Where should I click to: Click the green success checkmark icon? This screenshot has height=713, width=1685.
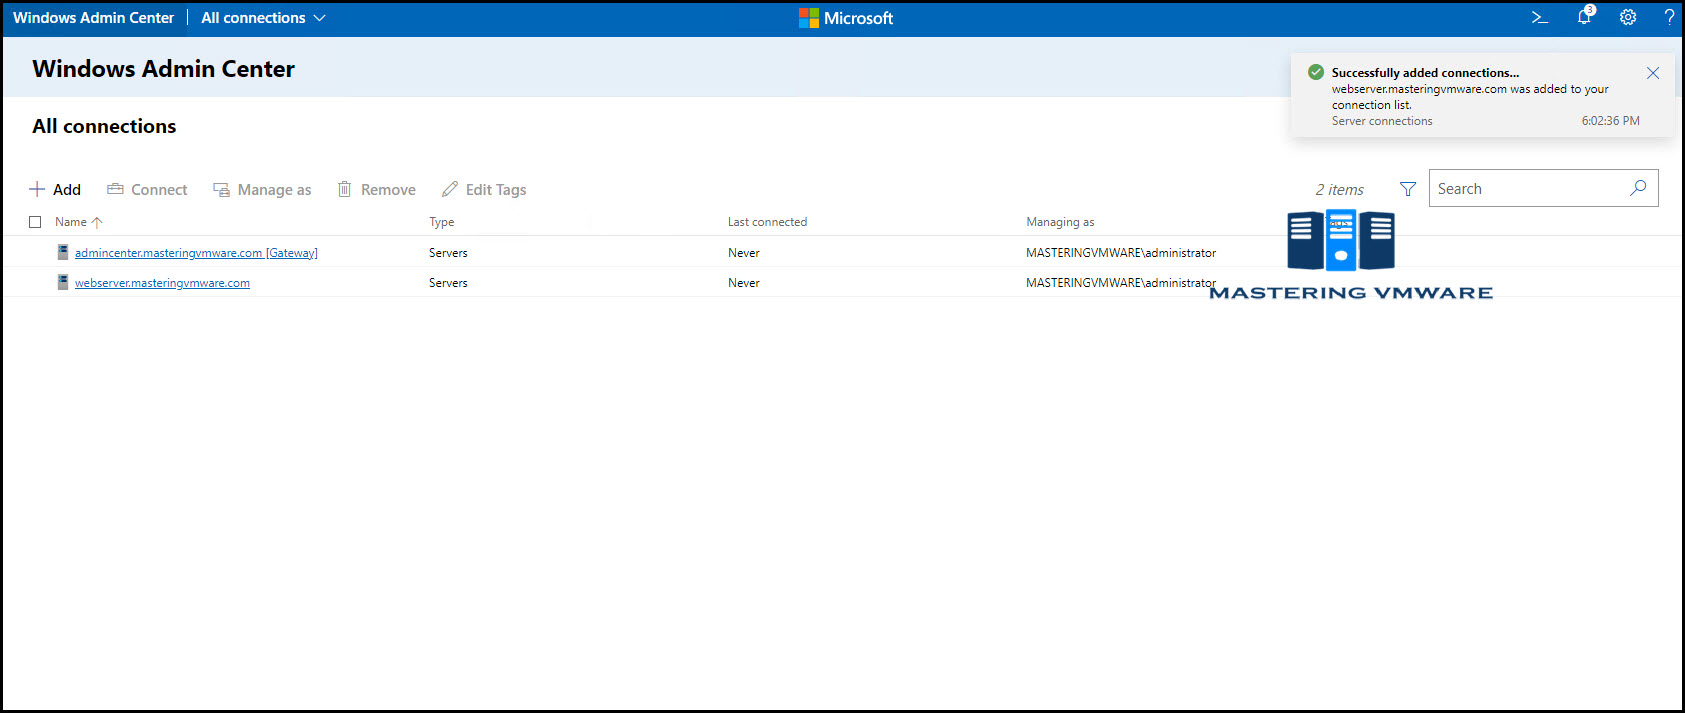coord(1316,72)
